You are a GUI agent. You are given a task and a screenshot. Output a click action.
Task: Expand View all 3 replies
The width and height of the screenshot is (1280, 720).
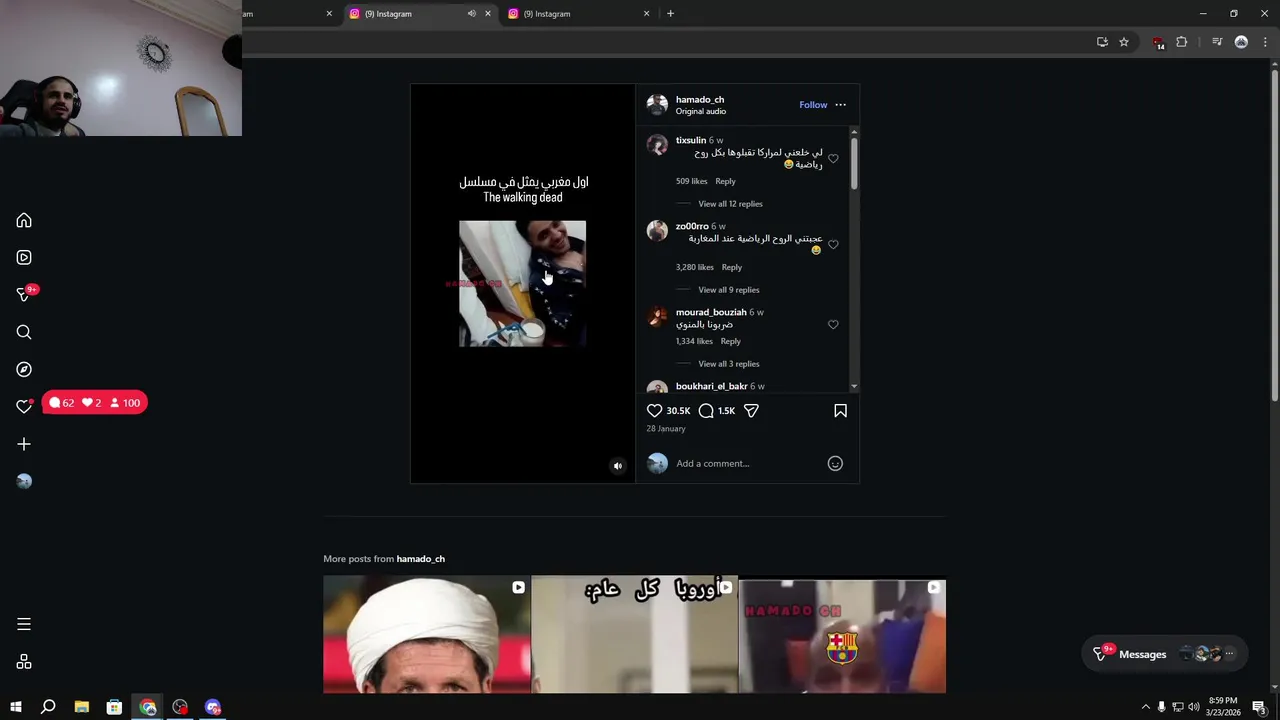click(729, 364)
